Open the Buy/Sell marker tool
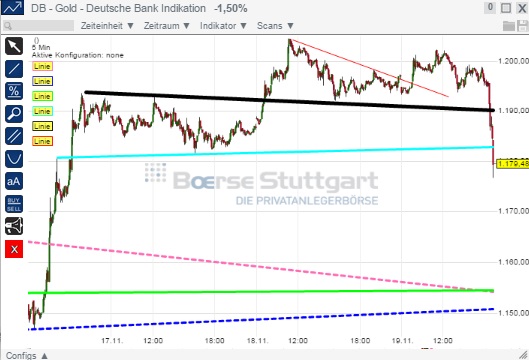The image size is (529, 360). pos(14,204)
